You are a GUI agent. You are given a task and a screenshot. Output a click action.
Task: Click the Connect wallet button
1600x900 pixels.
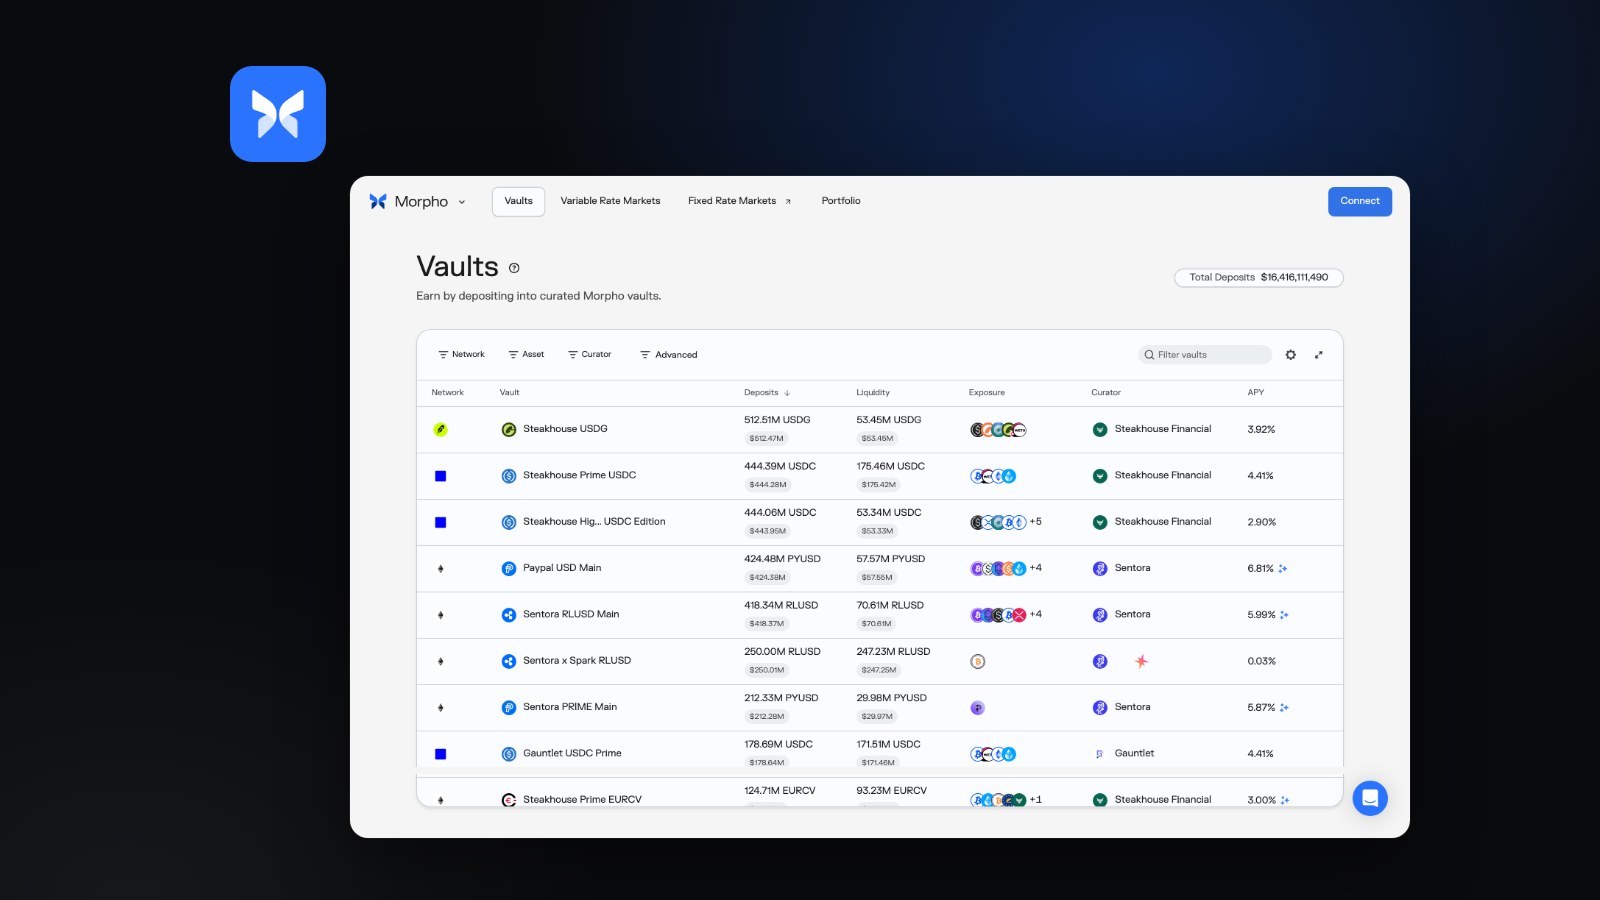[1360, 201]
